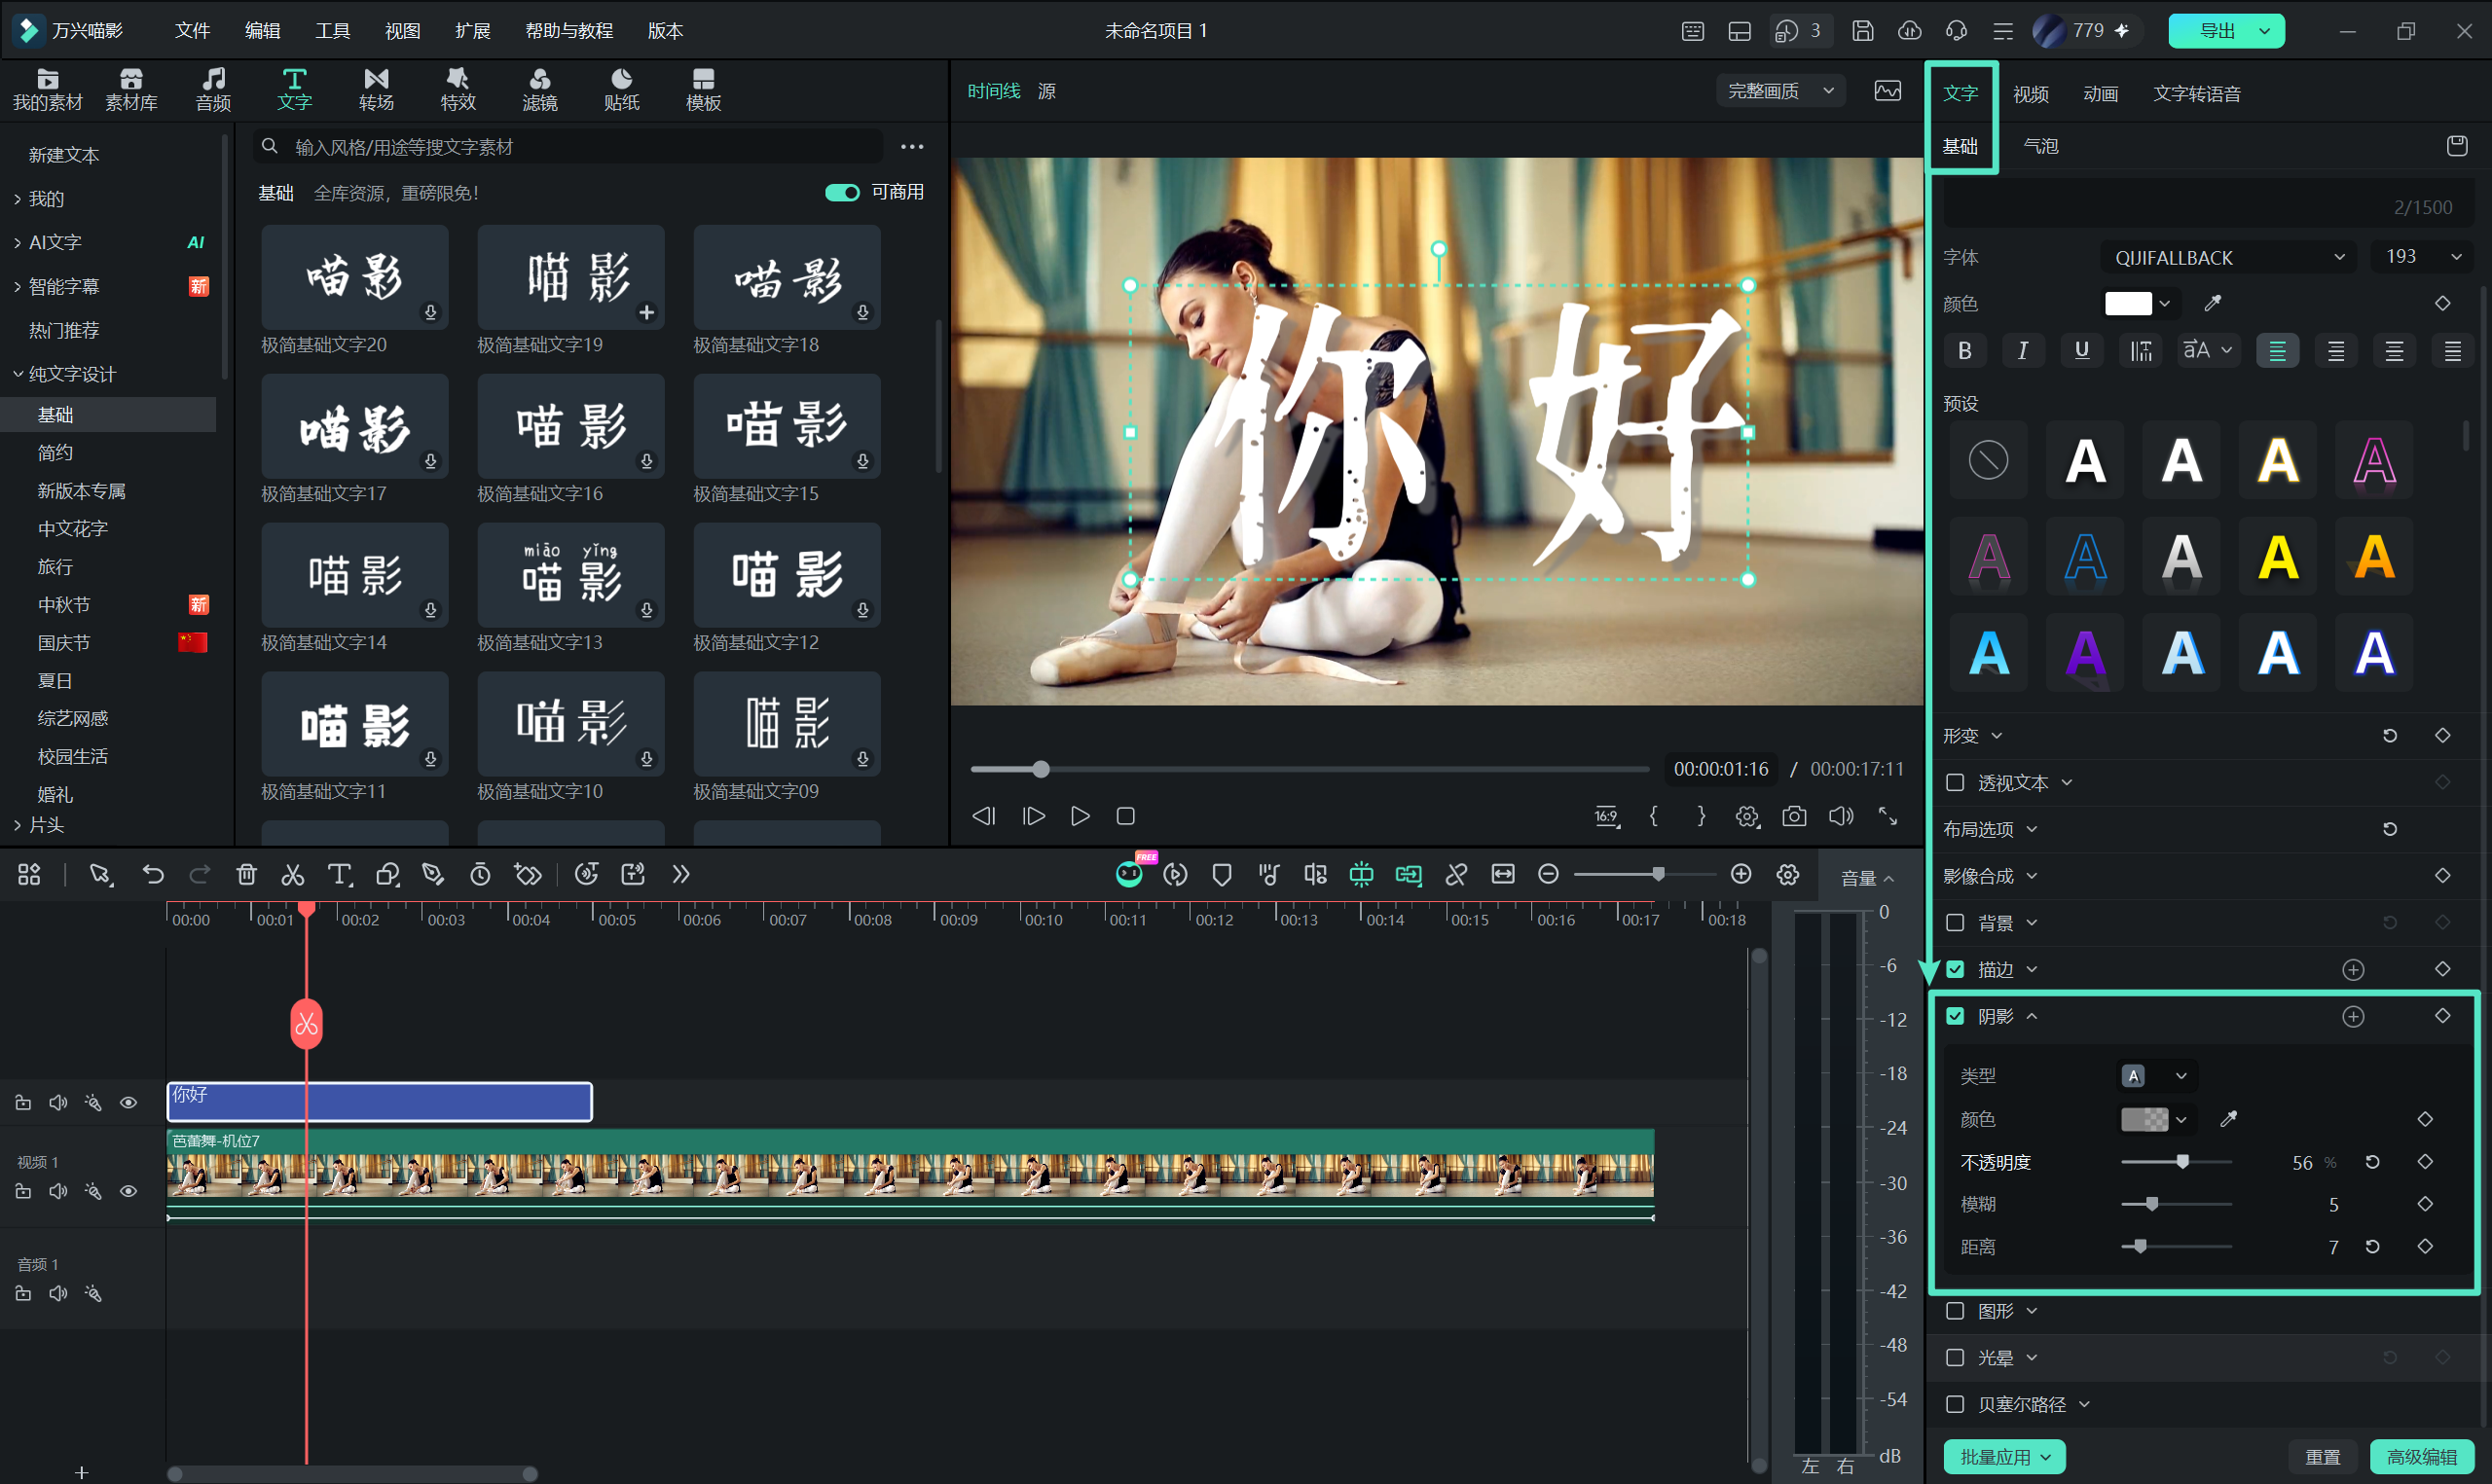This screenshot has height=1484, width=2492.
Task: Open the 转场 transitions panel
Action: click(376, 90)
